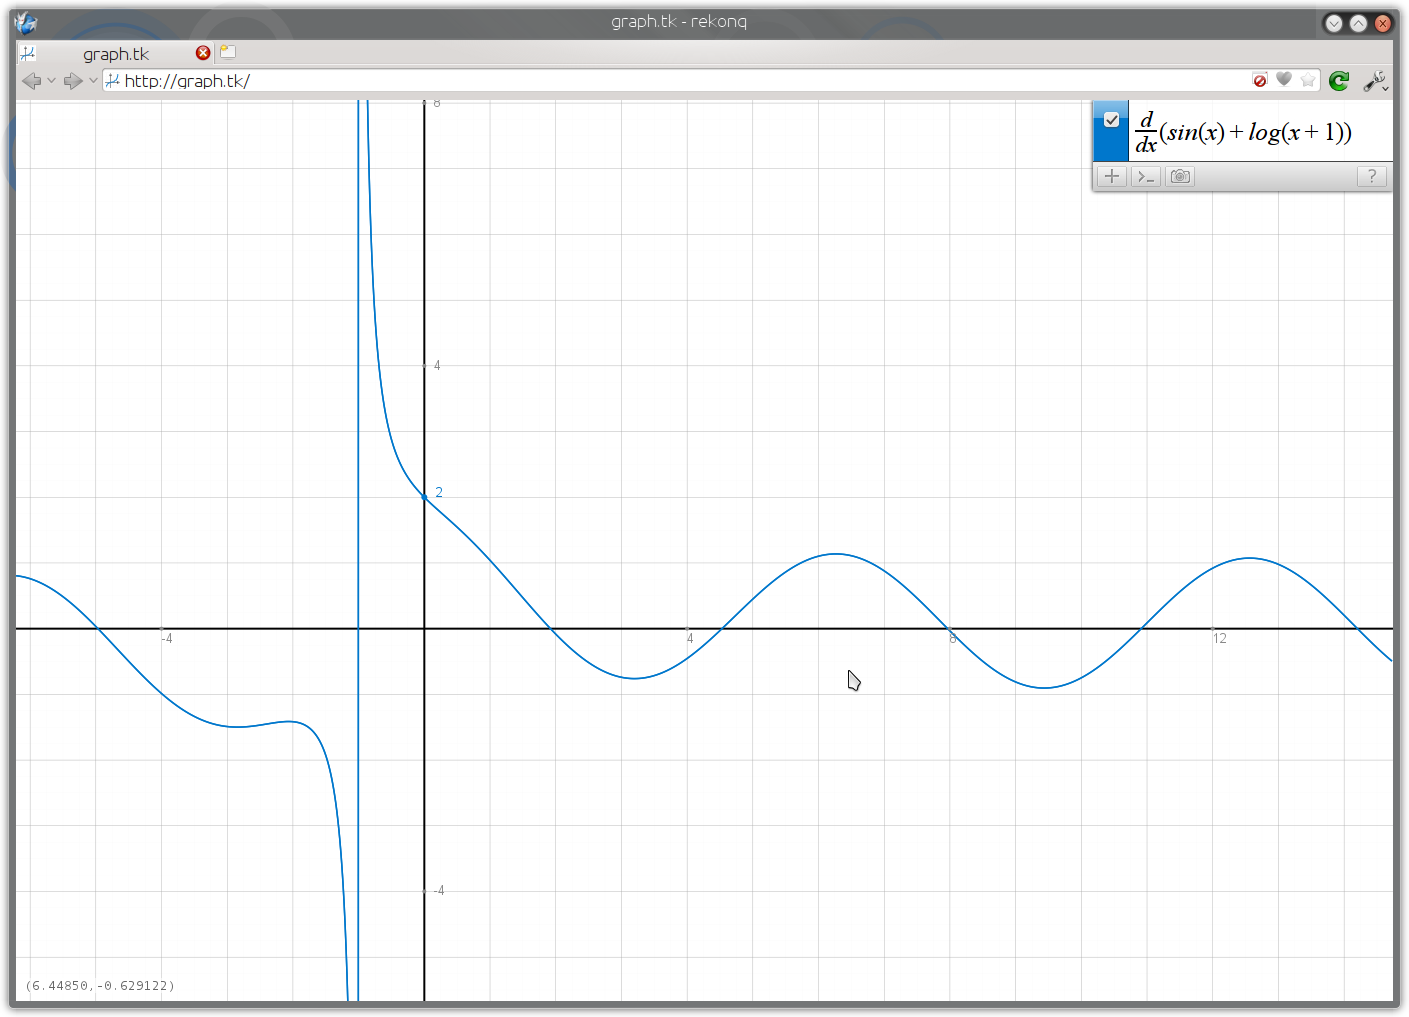Image resolution: width=1409 pixels, height=1017 pixels.
Task: Add a new equation with the plus button
Action: point(1111,177)
